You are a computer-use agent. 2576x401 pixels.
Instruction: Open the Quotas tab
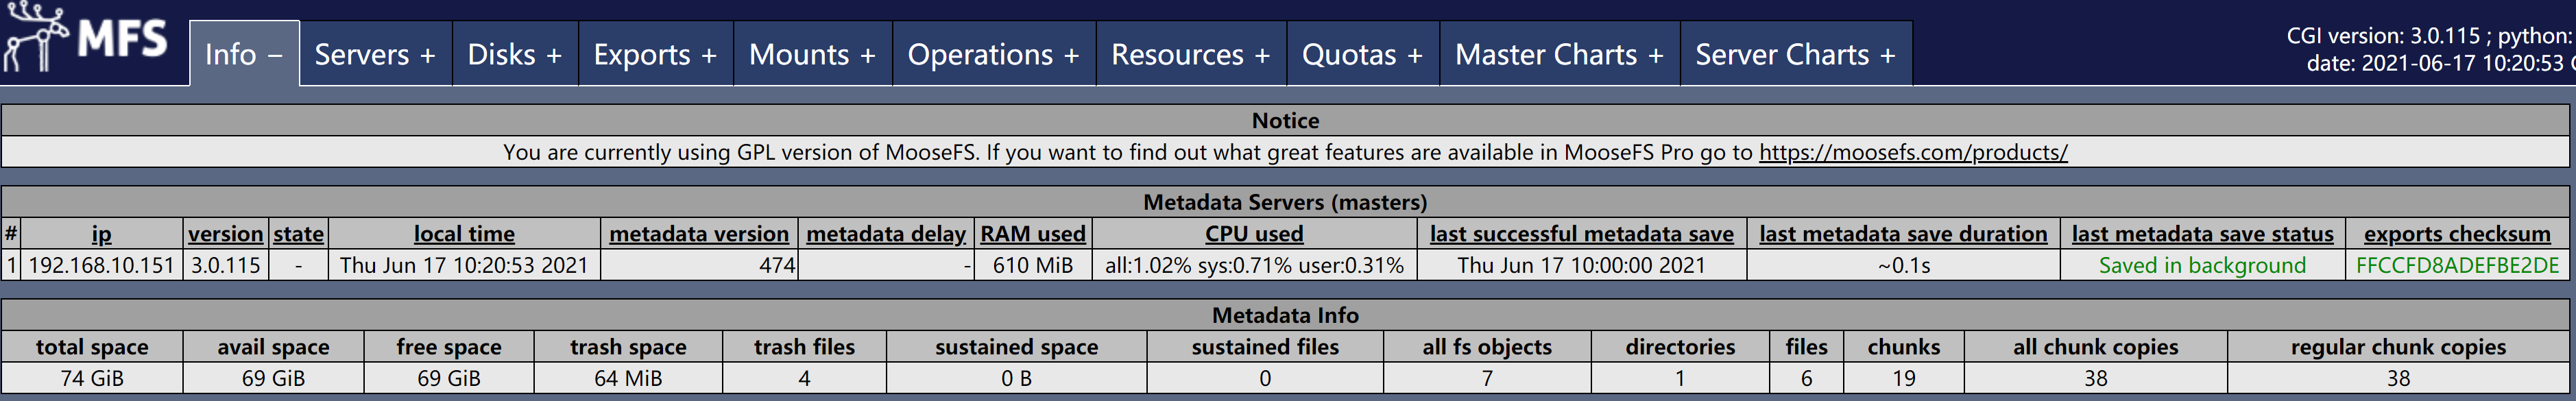click(x=1363, y=54)
